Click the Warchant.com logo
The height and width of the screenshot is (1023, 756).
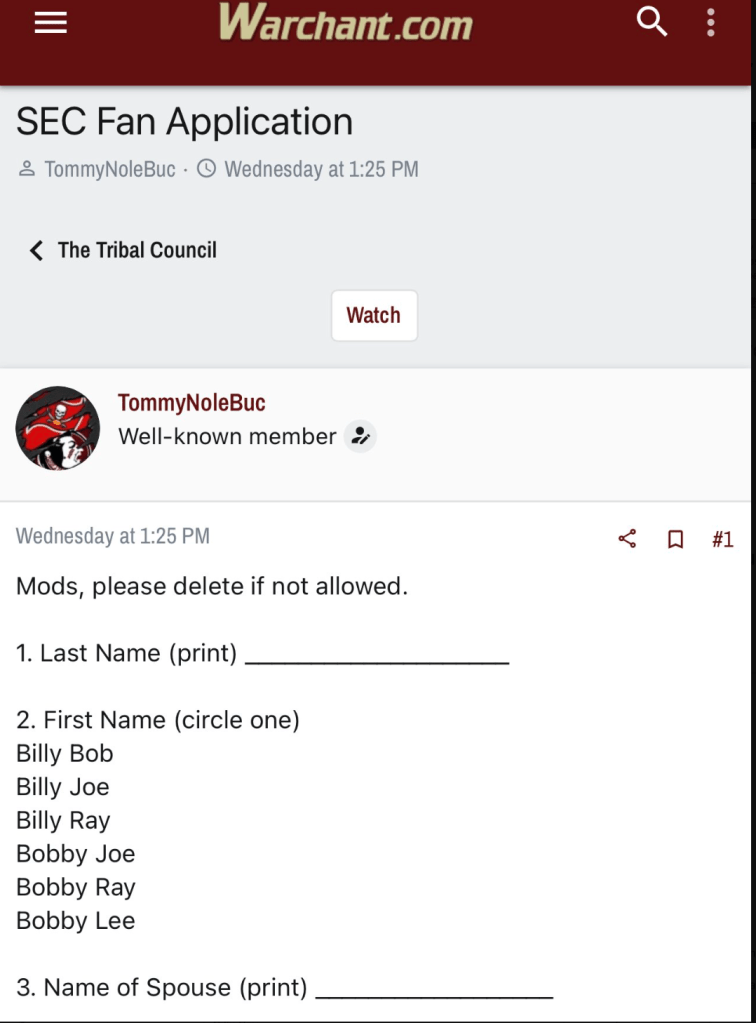(345, 22)
